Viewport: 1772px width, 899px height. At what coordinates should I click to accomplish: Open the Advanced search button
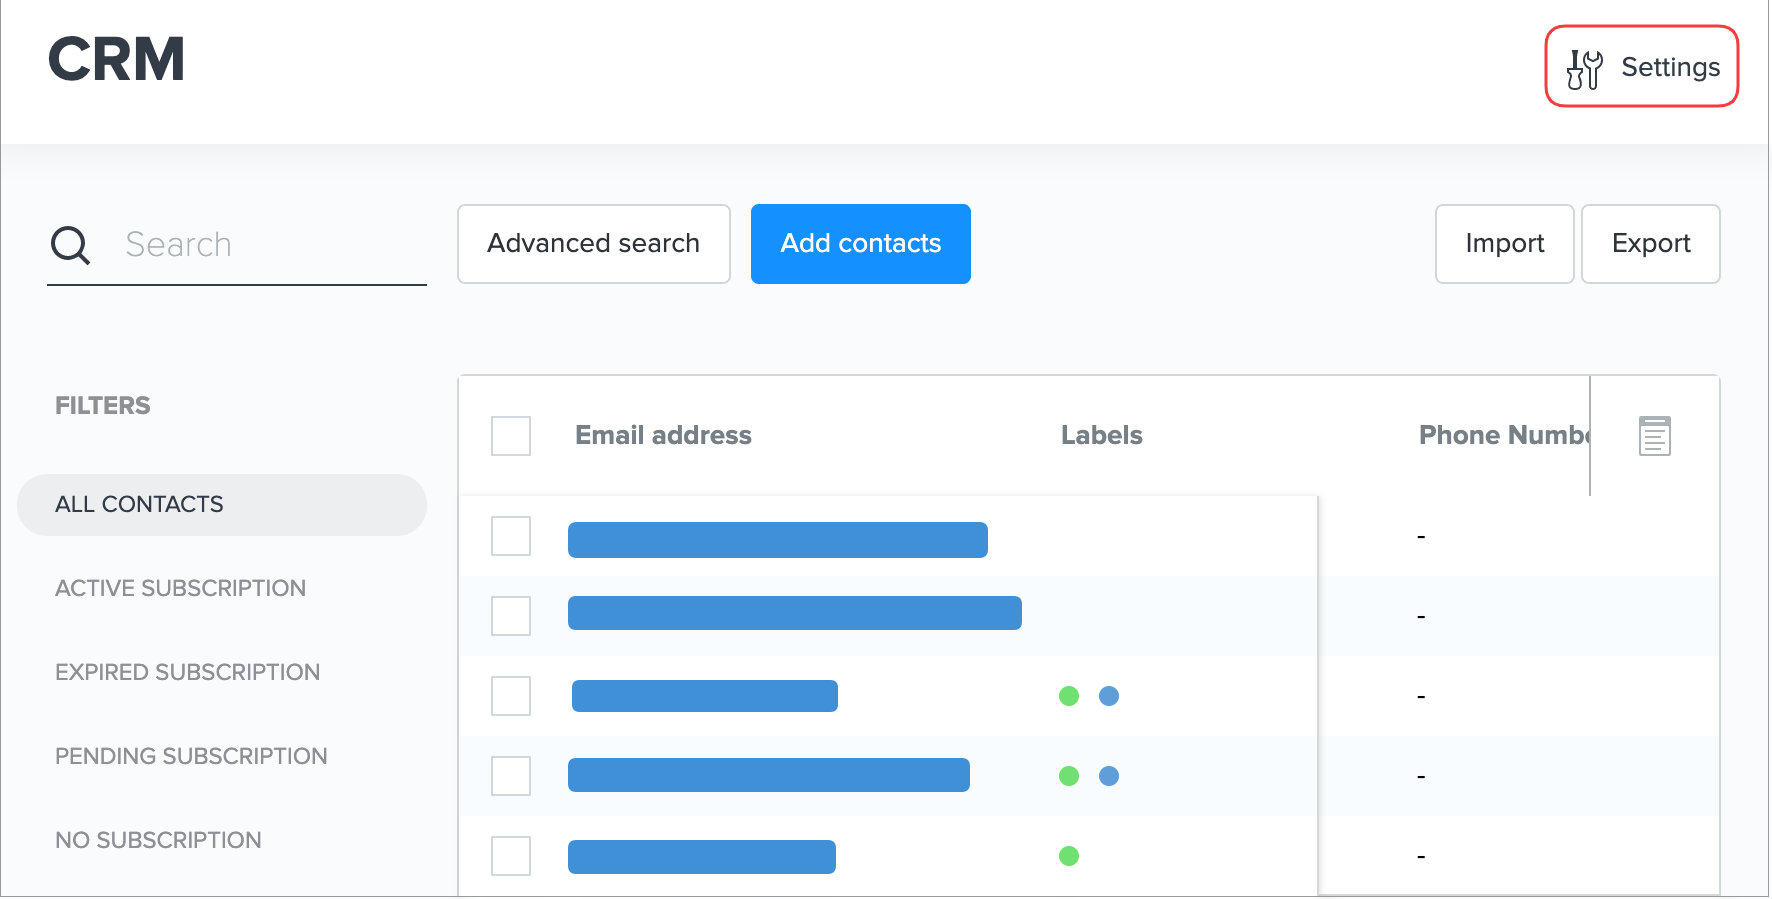pos(593,244)
